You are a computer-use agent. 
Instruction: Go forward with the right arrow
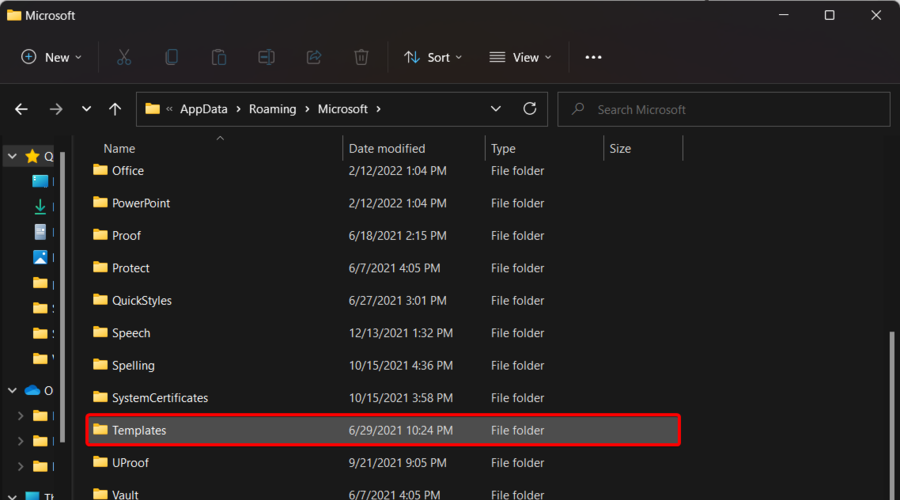click(56, 109)
